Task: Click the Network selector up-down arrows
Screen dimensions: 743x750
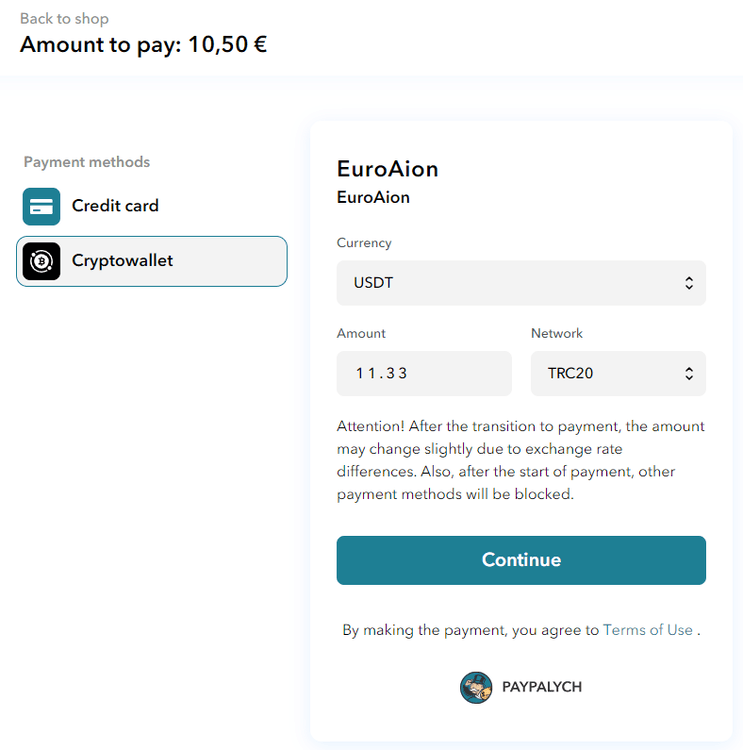Action: (x=689, y=373)
